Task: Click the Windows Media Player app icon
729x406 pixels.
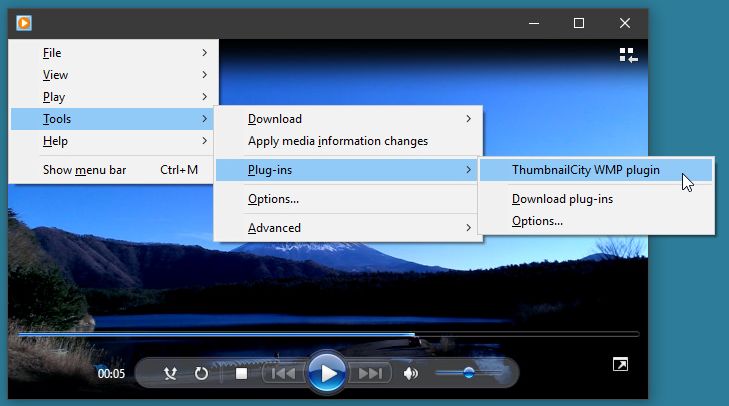Action: pyautogui.click(x=24, y=23)
